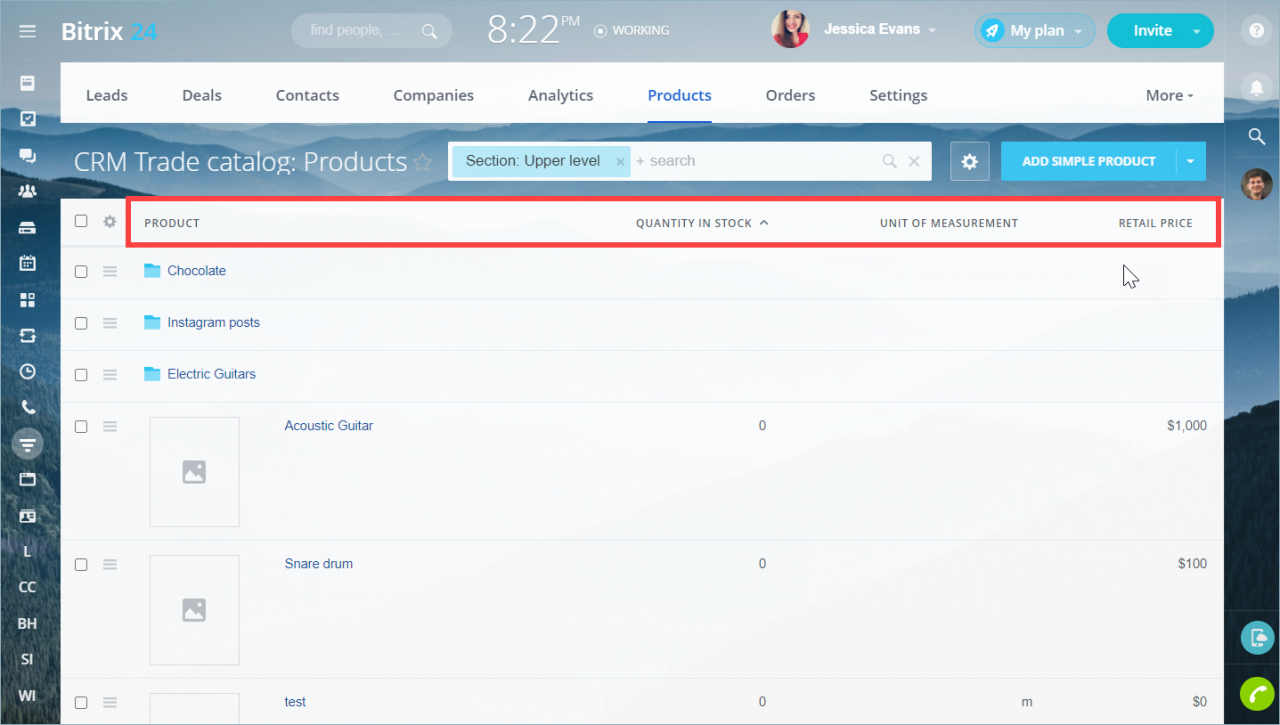Screen dimensions: 1280x725
Task: Switch to the Deals tab
Action: point(202,96)
